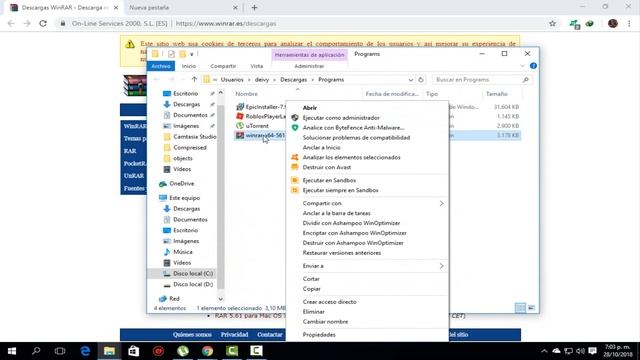Select Compressed folder in sidebar
This screenshot has width=640, height=360.
[189, 147]
